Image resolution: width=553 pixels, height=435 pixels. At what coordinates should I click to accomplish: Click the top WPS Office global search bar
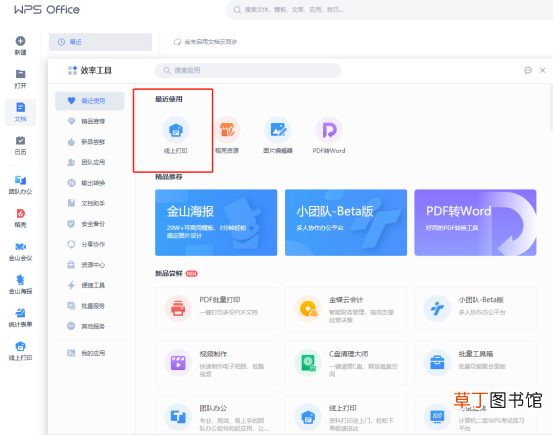click(x=389, y=10)
